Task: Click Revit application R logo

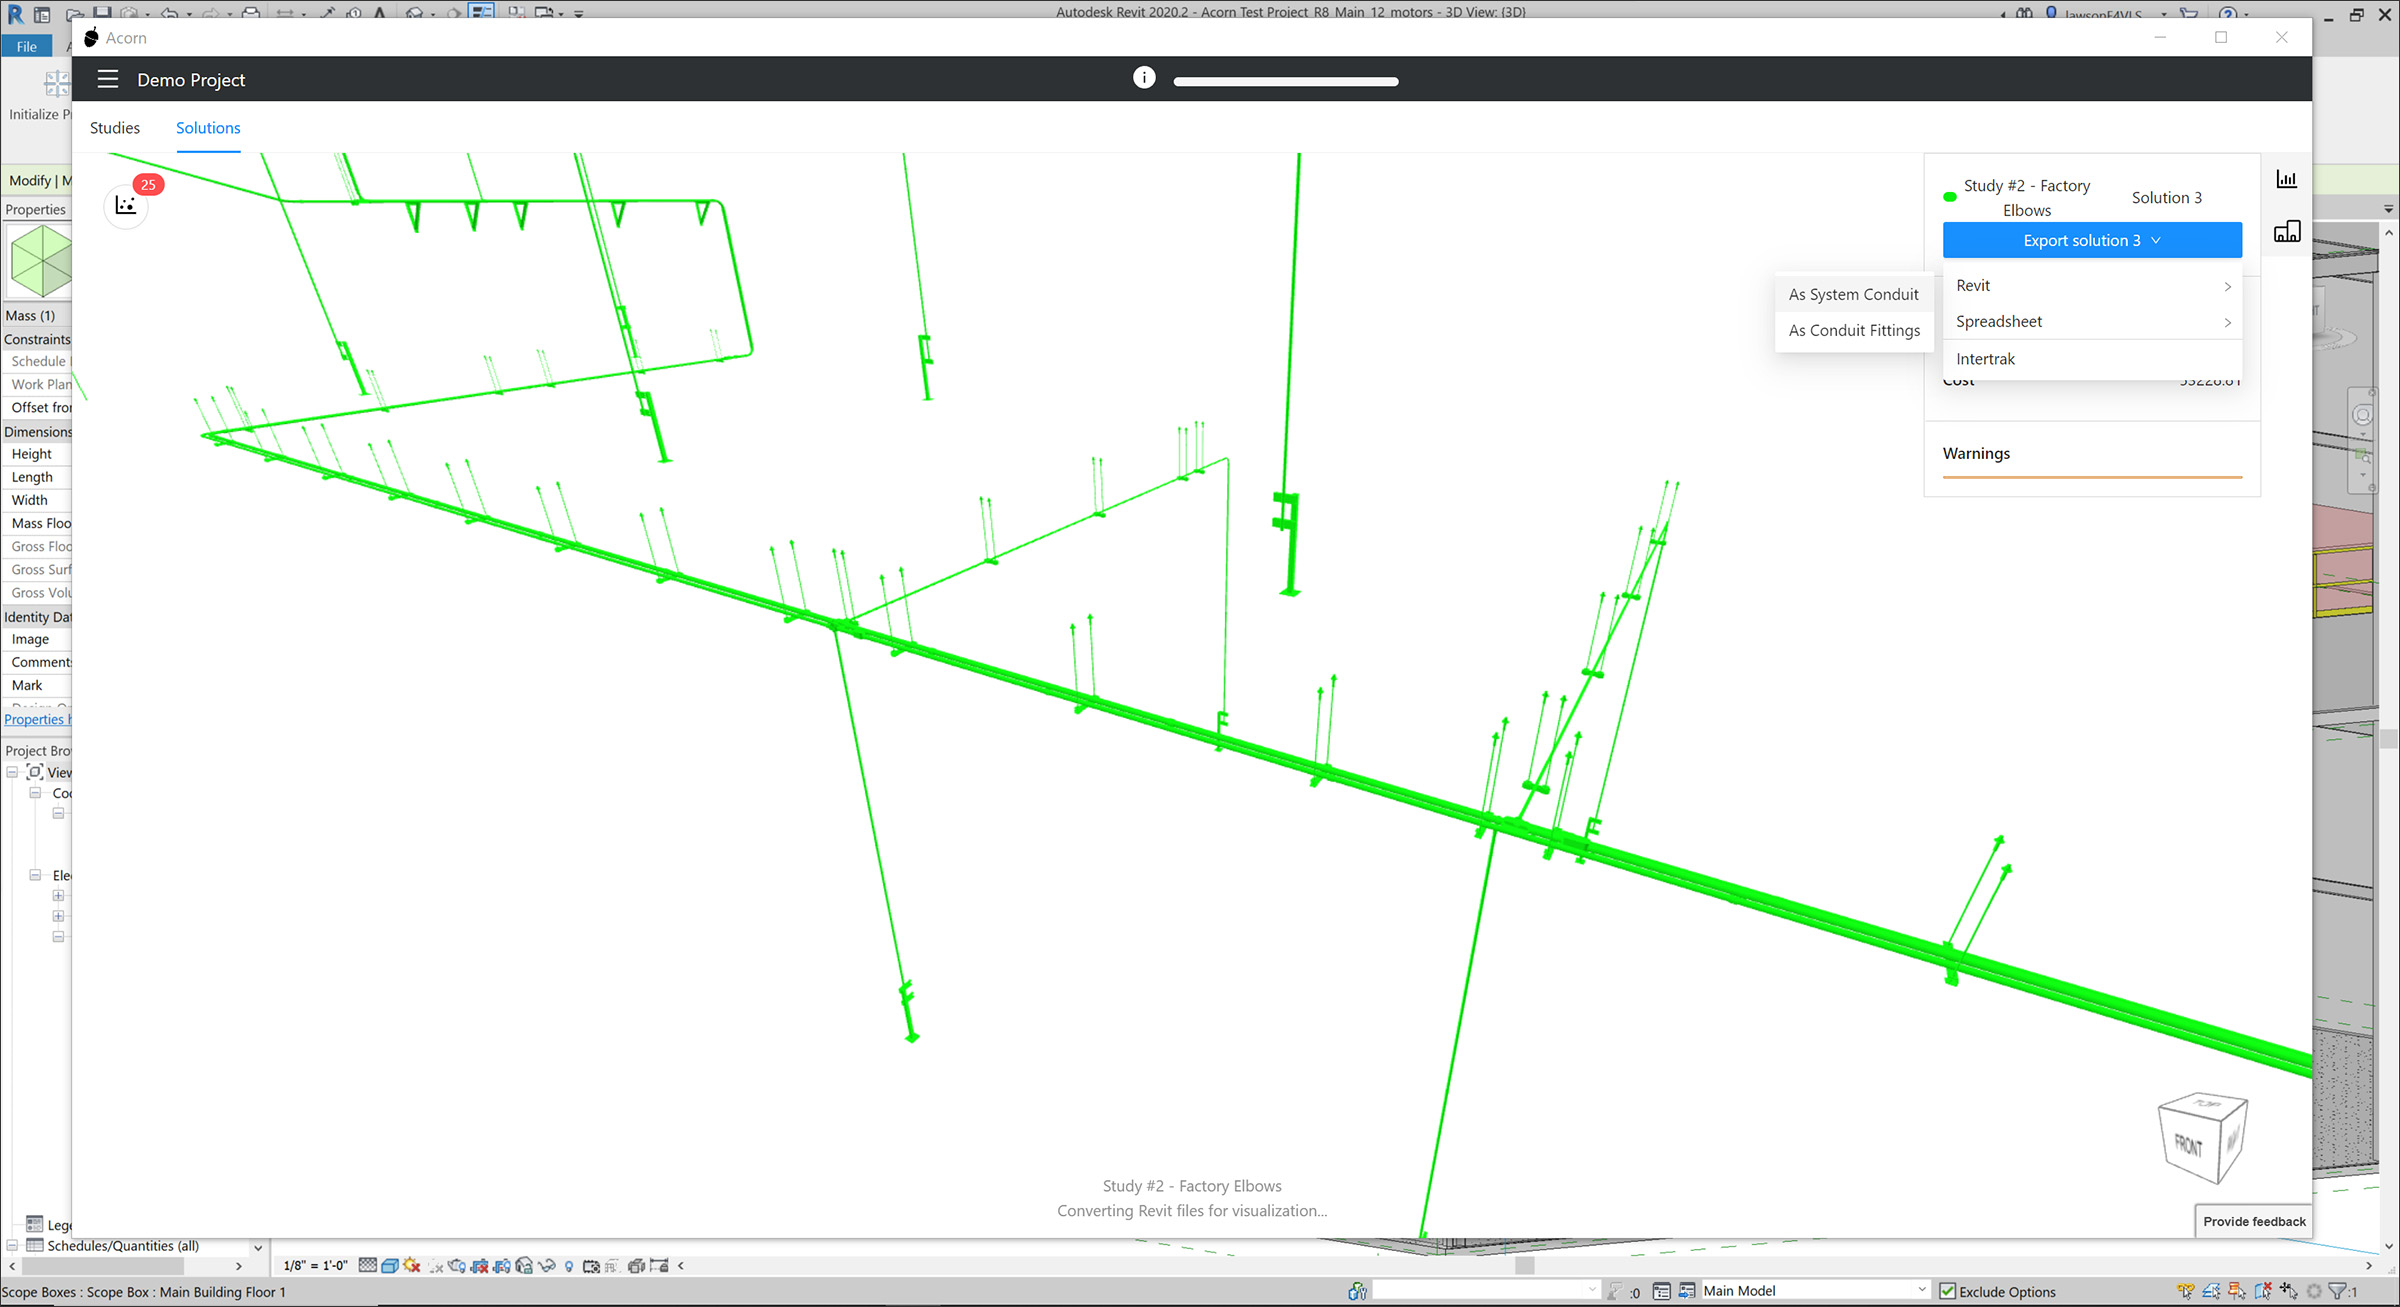Action: click(x=15, y=13)
